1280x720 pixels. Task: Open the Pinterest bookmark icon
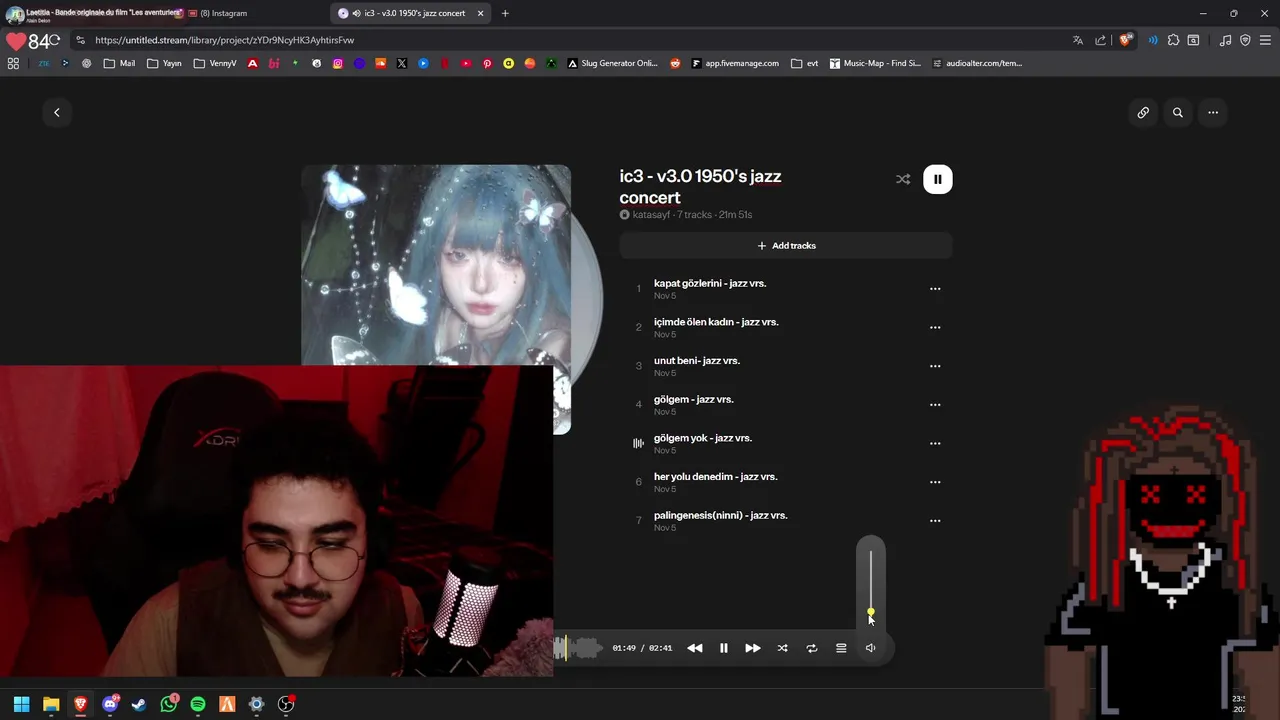(x=487, y=63)
